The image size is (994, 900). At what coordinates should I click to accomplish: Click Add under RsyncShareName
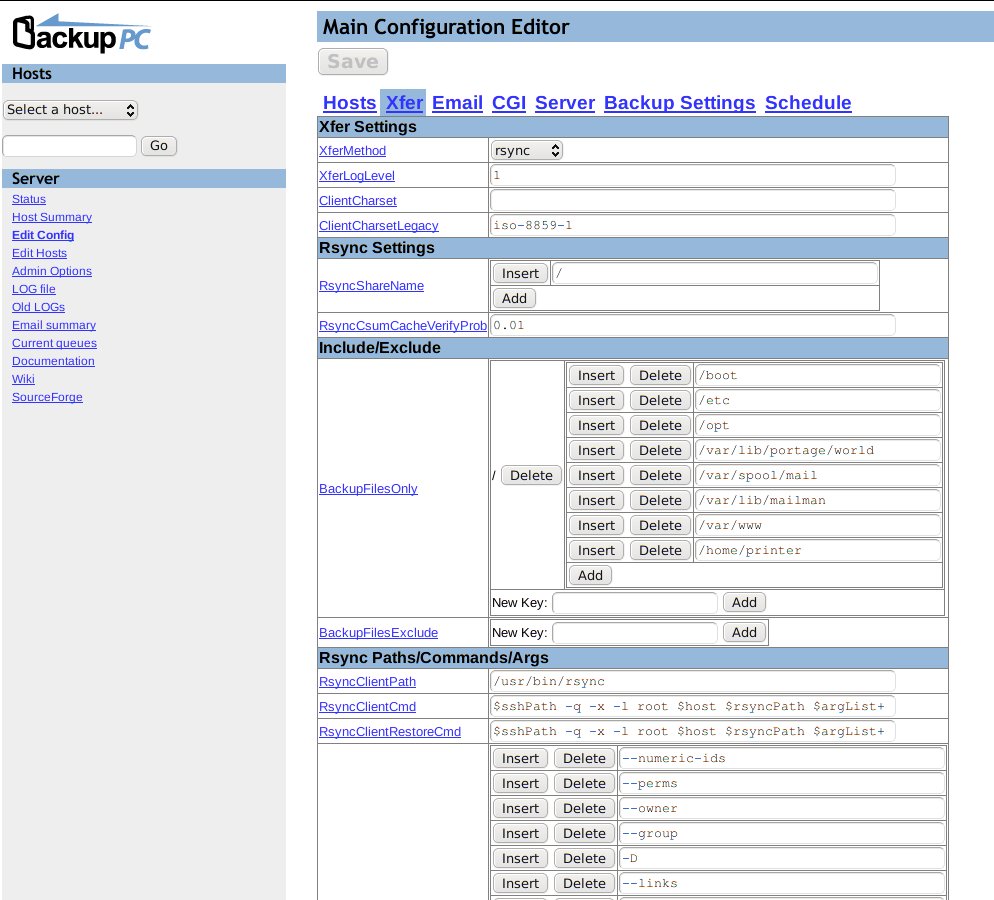click(514, 298)
